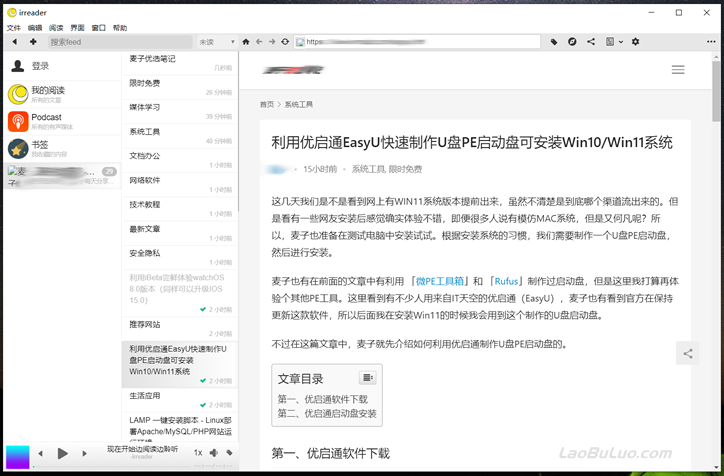Image resolution: width=724 pixels, height=476 pixels.
Task: Navigate back with the left arrow icon
Action: (259, 42)
